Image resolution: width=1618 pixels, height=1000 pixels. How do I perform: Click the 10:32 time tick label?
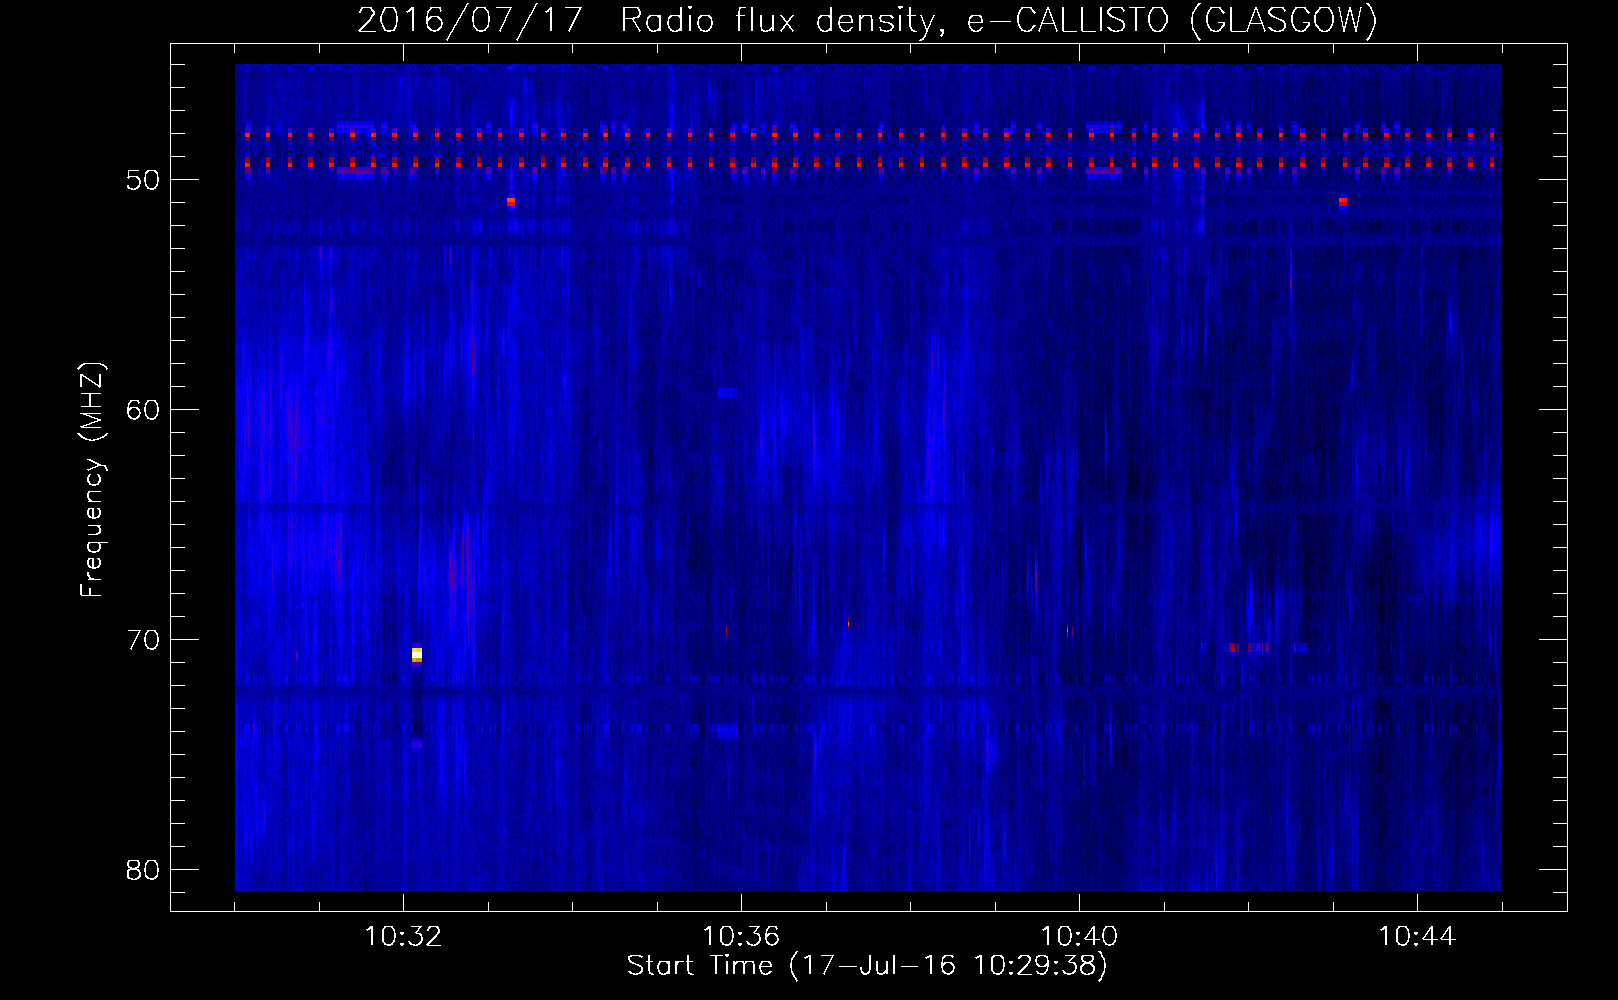pyautogui.click(x=403, y=937)
